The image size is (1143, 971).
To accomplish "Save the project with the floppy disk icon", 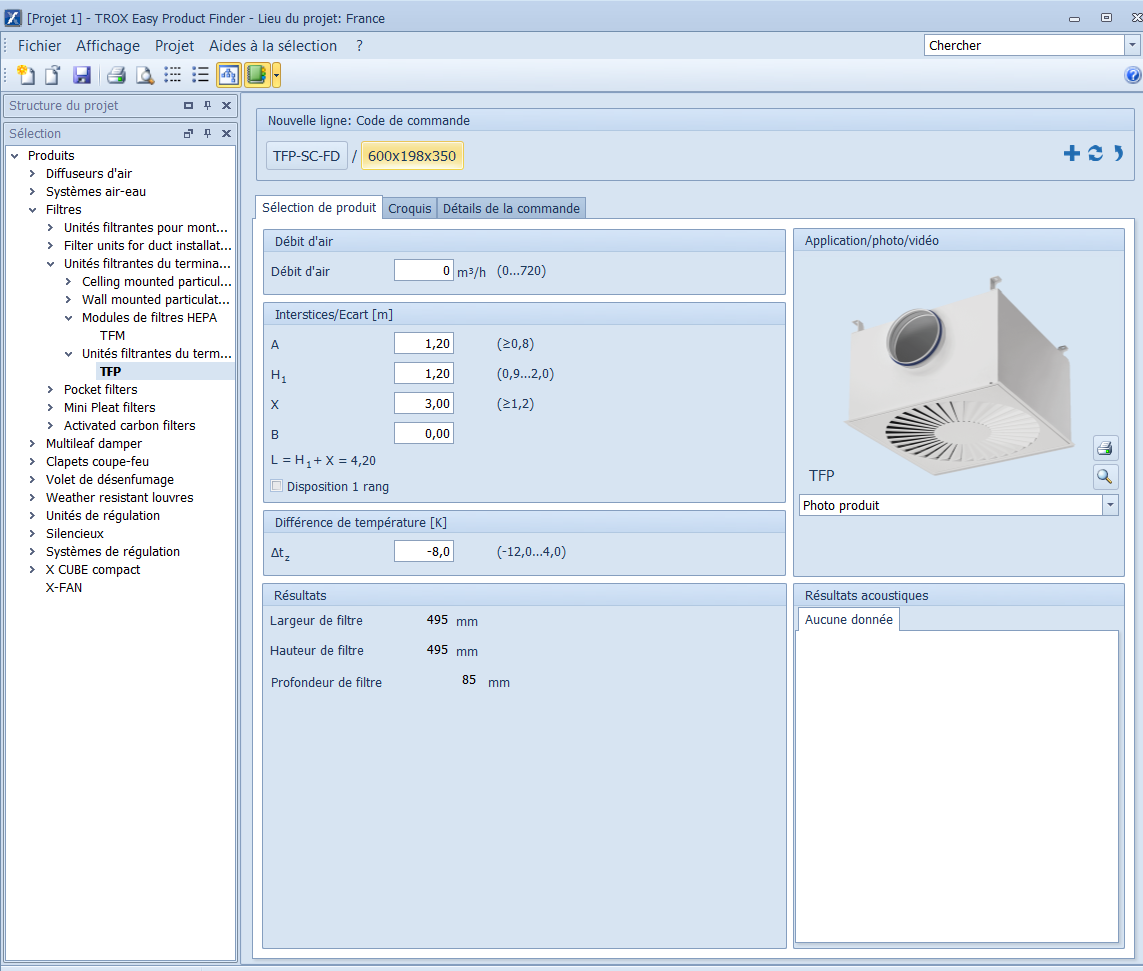I will (x=82, y=75).
